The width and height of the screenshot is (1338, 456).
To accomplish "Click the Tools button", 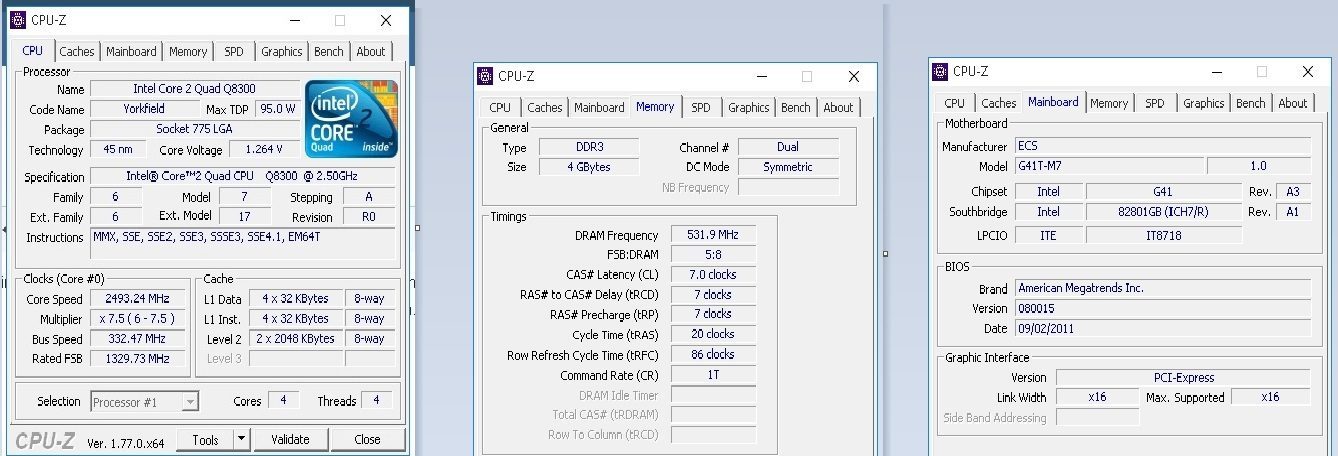I will point(205,439).
